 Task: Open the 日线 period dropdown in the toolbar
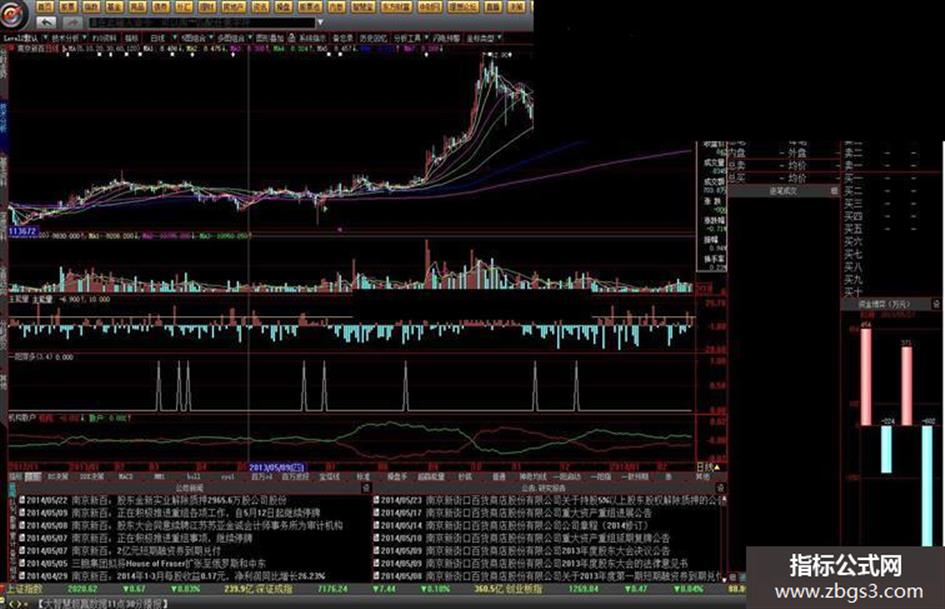163,37
